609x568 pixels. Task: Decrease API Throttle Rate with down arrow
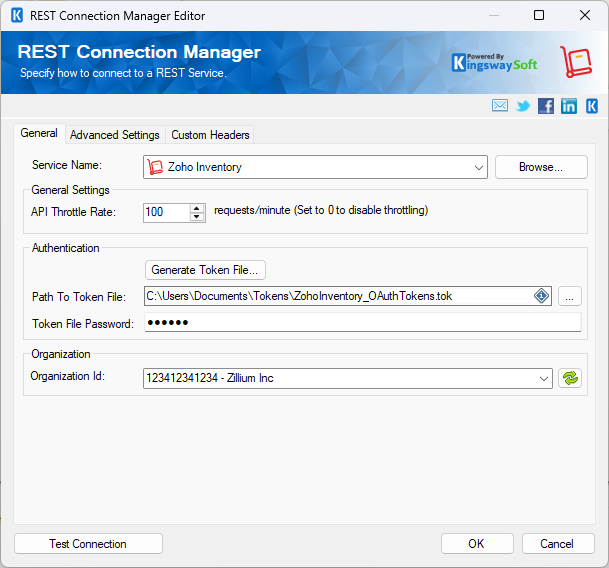pos(197,217)
